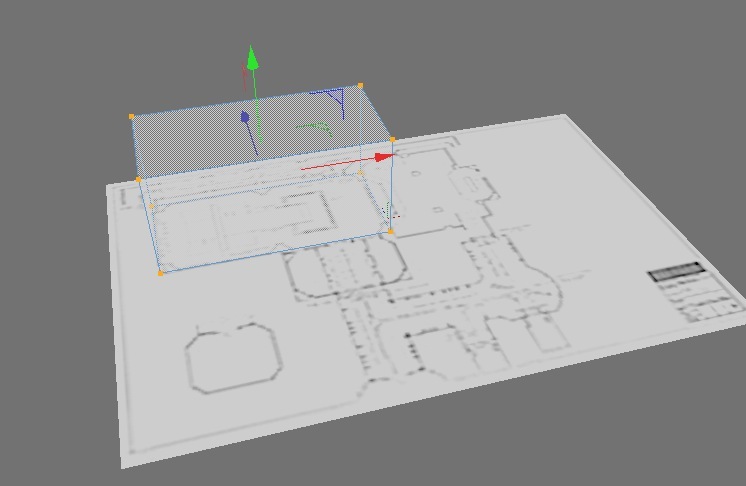Click the green Y-axis arrow shaft
Screen dimensions: 746x486
[x=256, y=100]
